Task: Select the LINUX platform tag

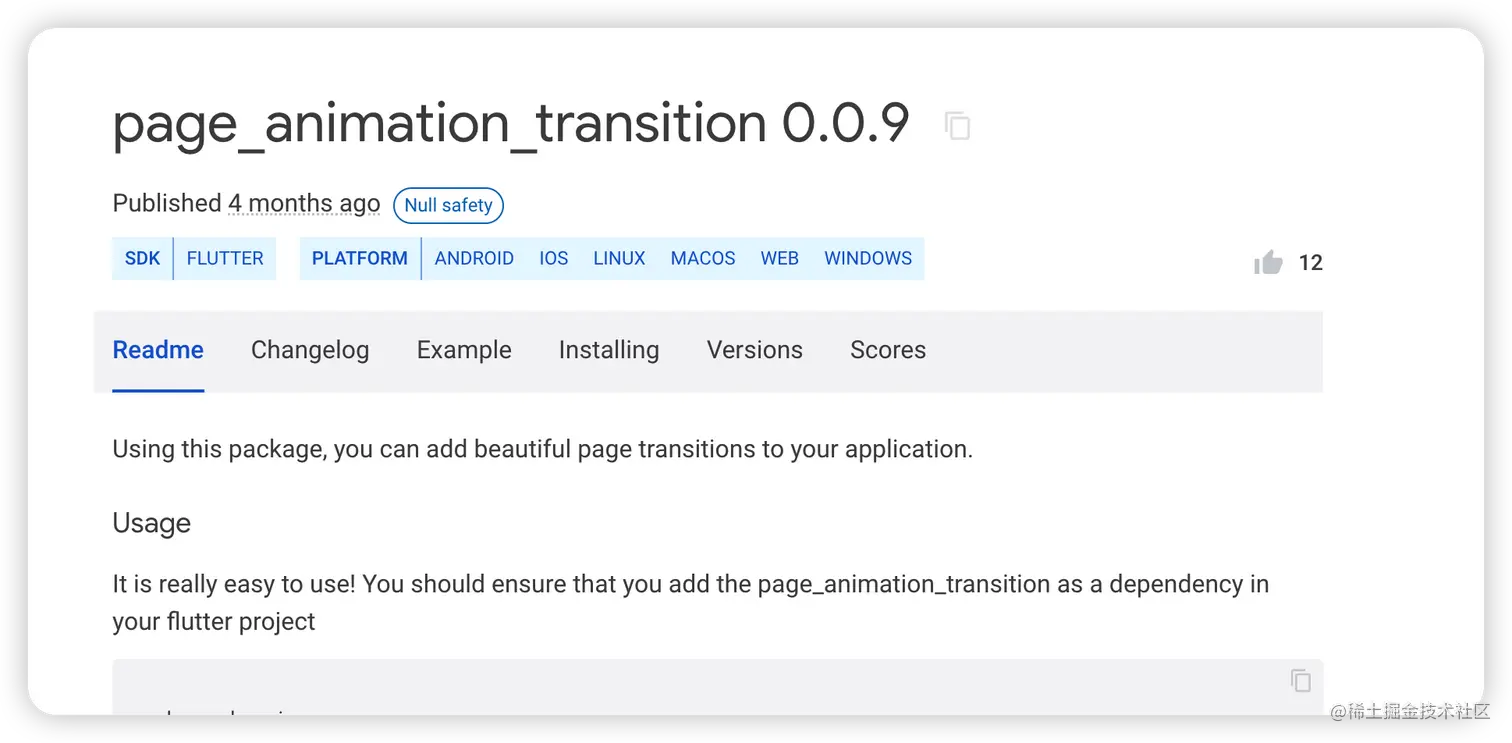Action: [x=619, y=258]
